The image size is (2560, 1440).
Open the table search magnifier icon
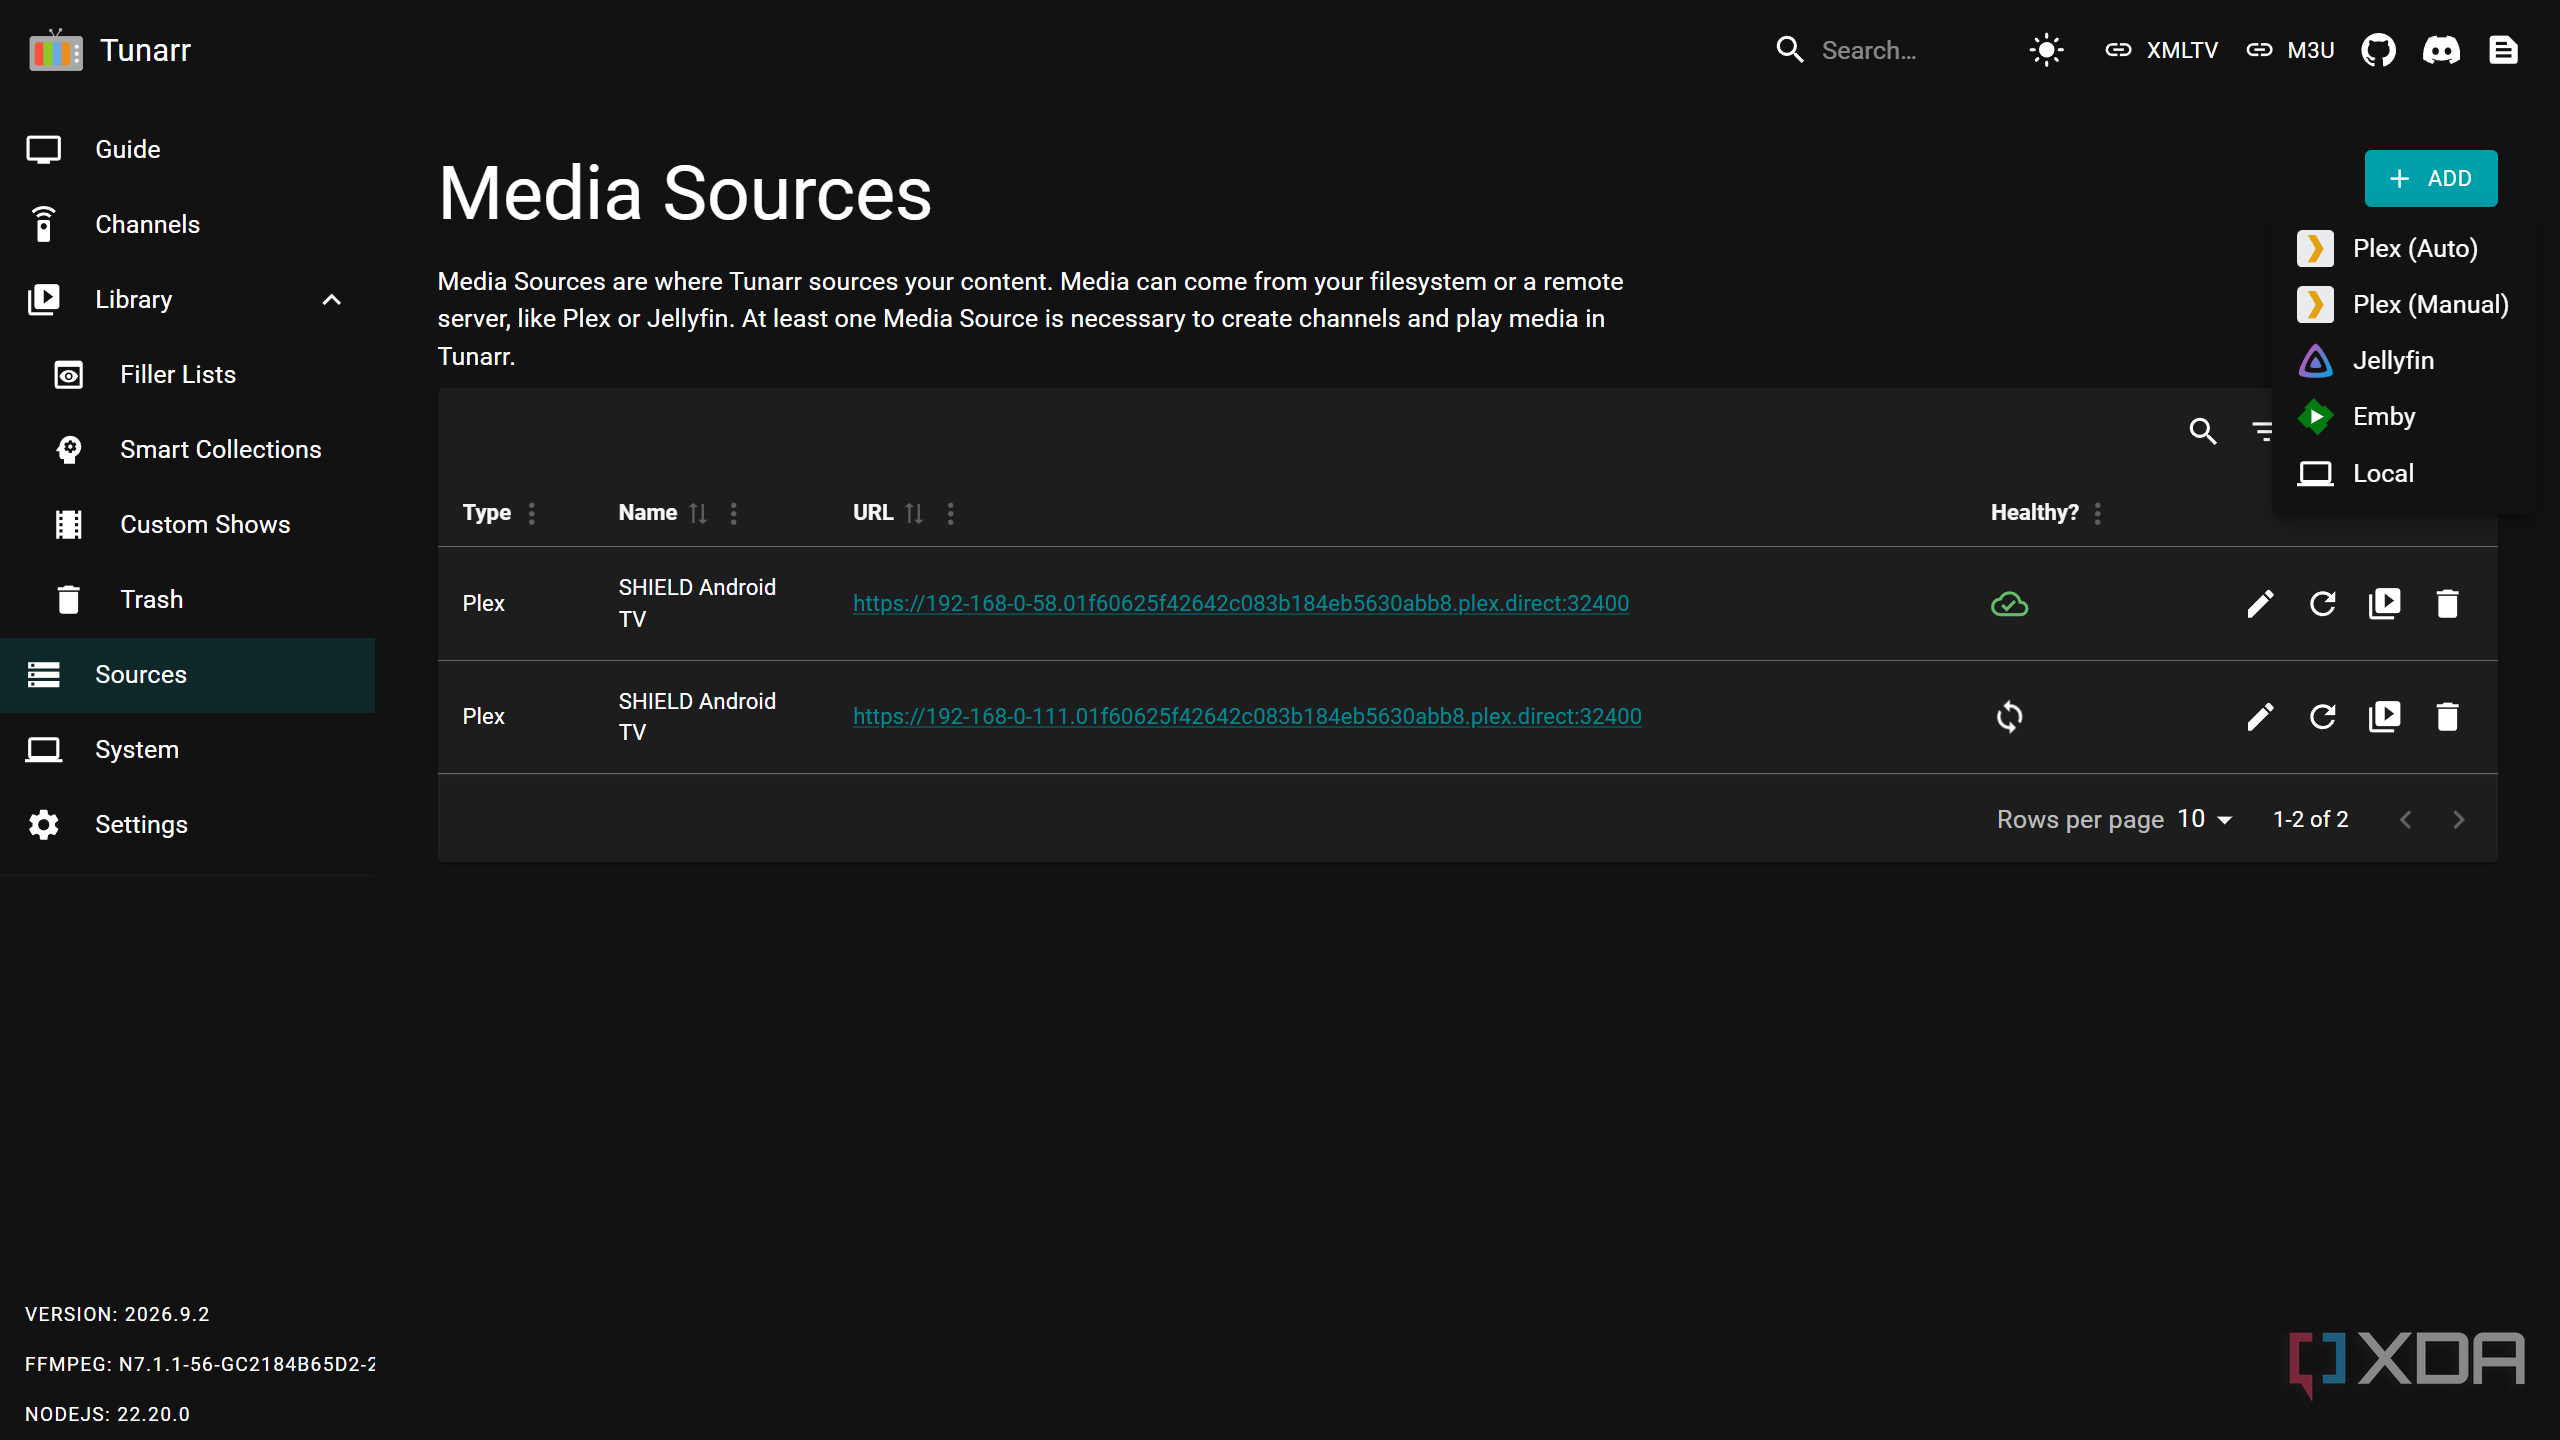pos(2202,431)
